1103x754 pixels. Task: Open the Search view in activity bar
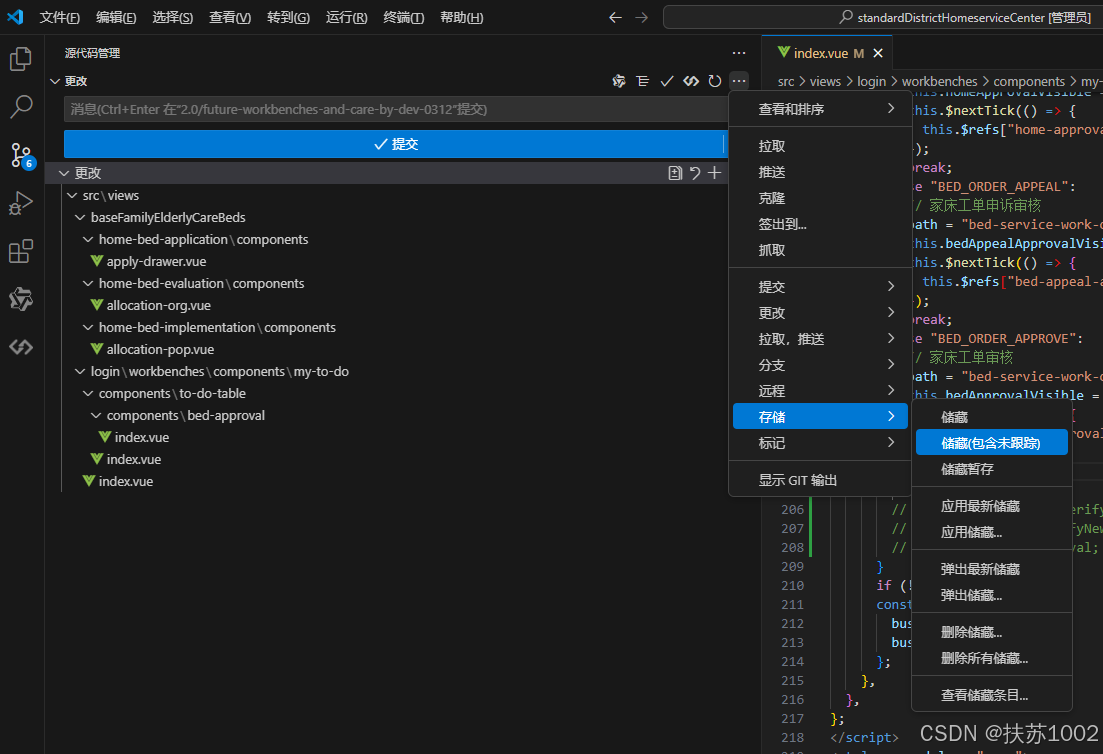(21, 107)
